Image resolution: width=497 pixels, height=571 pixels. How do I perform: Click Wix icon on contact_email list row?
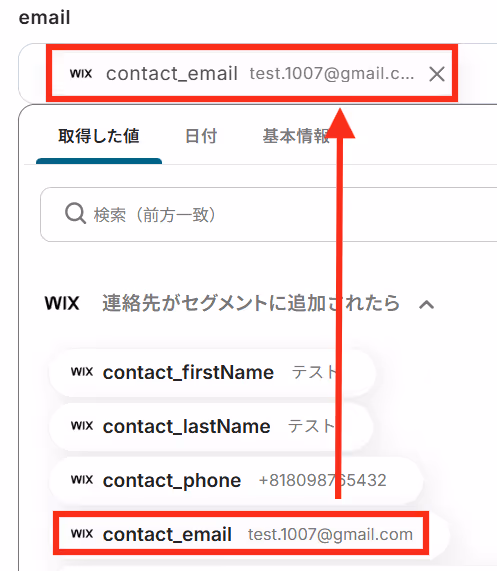(82, 533)
